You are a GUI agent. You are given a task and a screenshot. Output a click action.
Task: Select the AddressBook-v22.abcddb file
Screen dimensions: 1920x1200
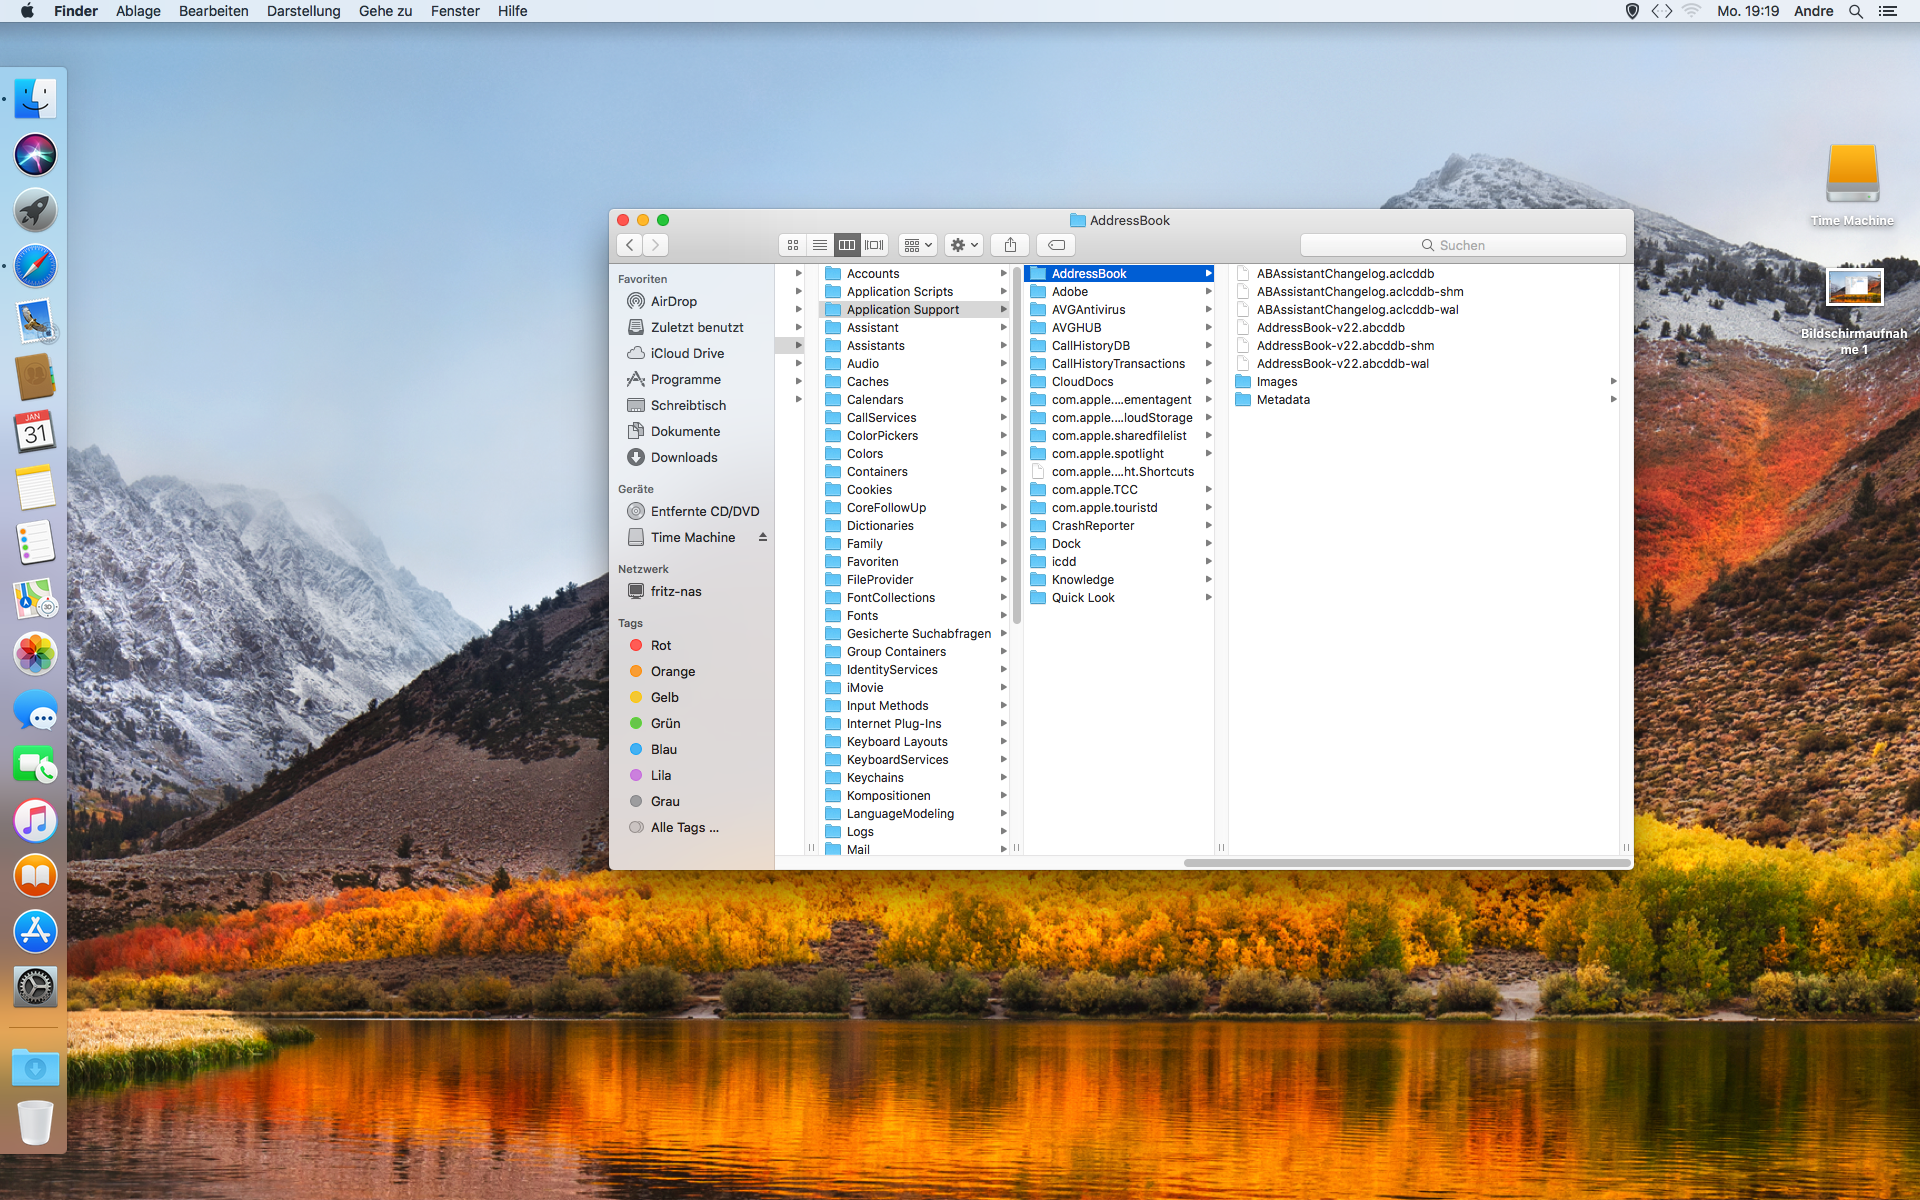click(1330, 328)
